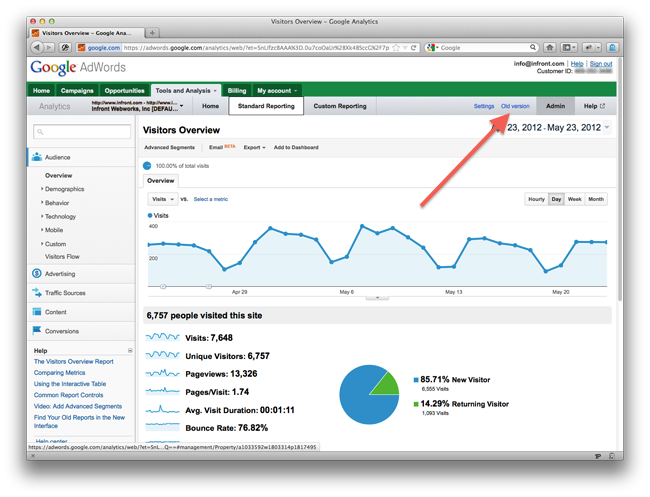Image resolution: width=650 pixels, height=497 pixels.
Task: Switch graph to Hourly view
Action: (x=536, y=199)
